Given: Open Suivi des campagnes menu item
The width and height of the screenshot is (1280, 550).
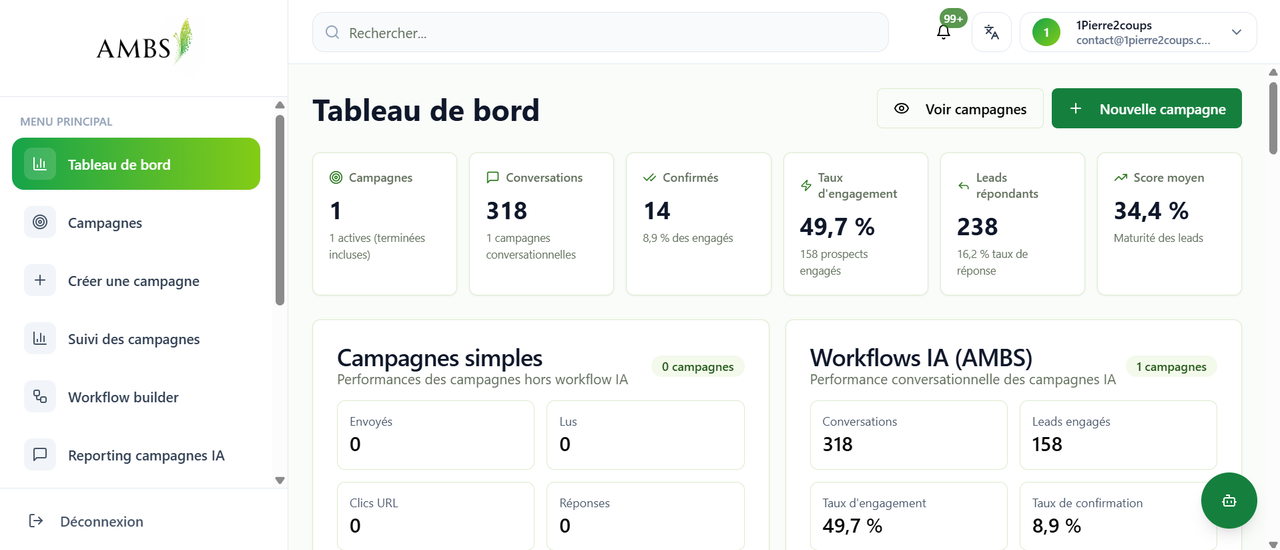Looking at the screenshot, I should [x=136, y=338].
